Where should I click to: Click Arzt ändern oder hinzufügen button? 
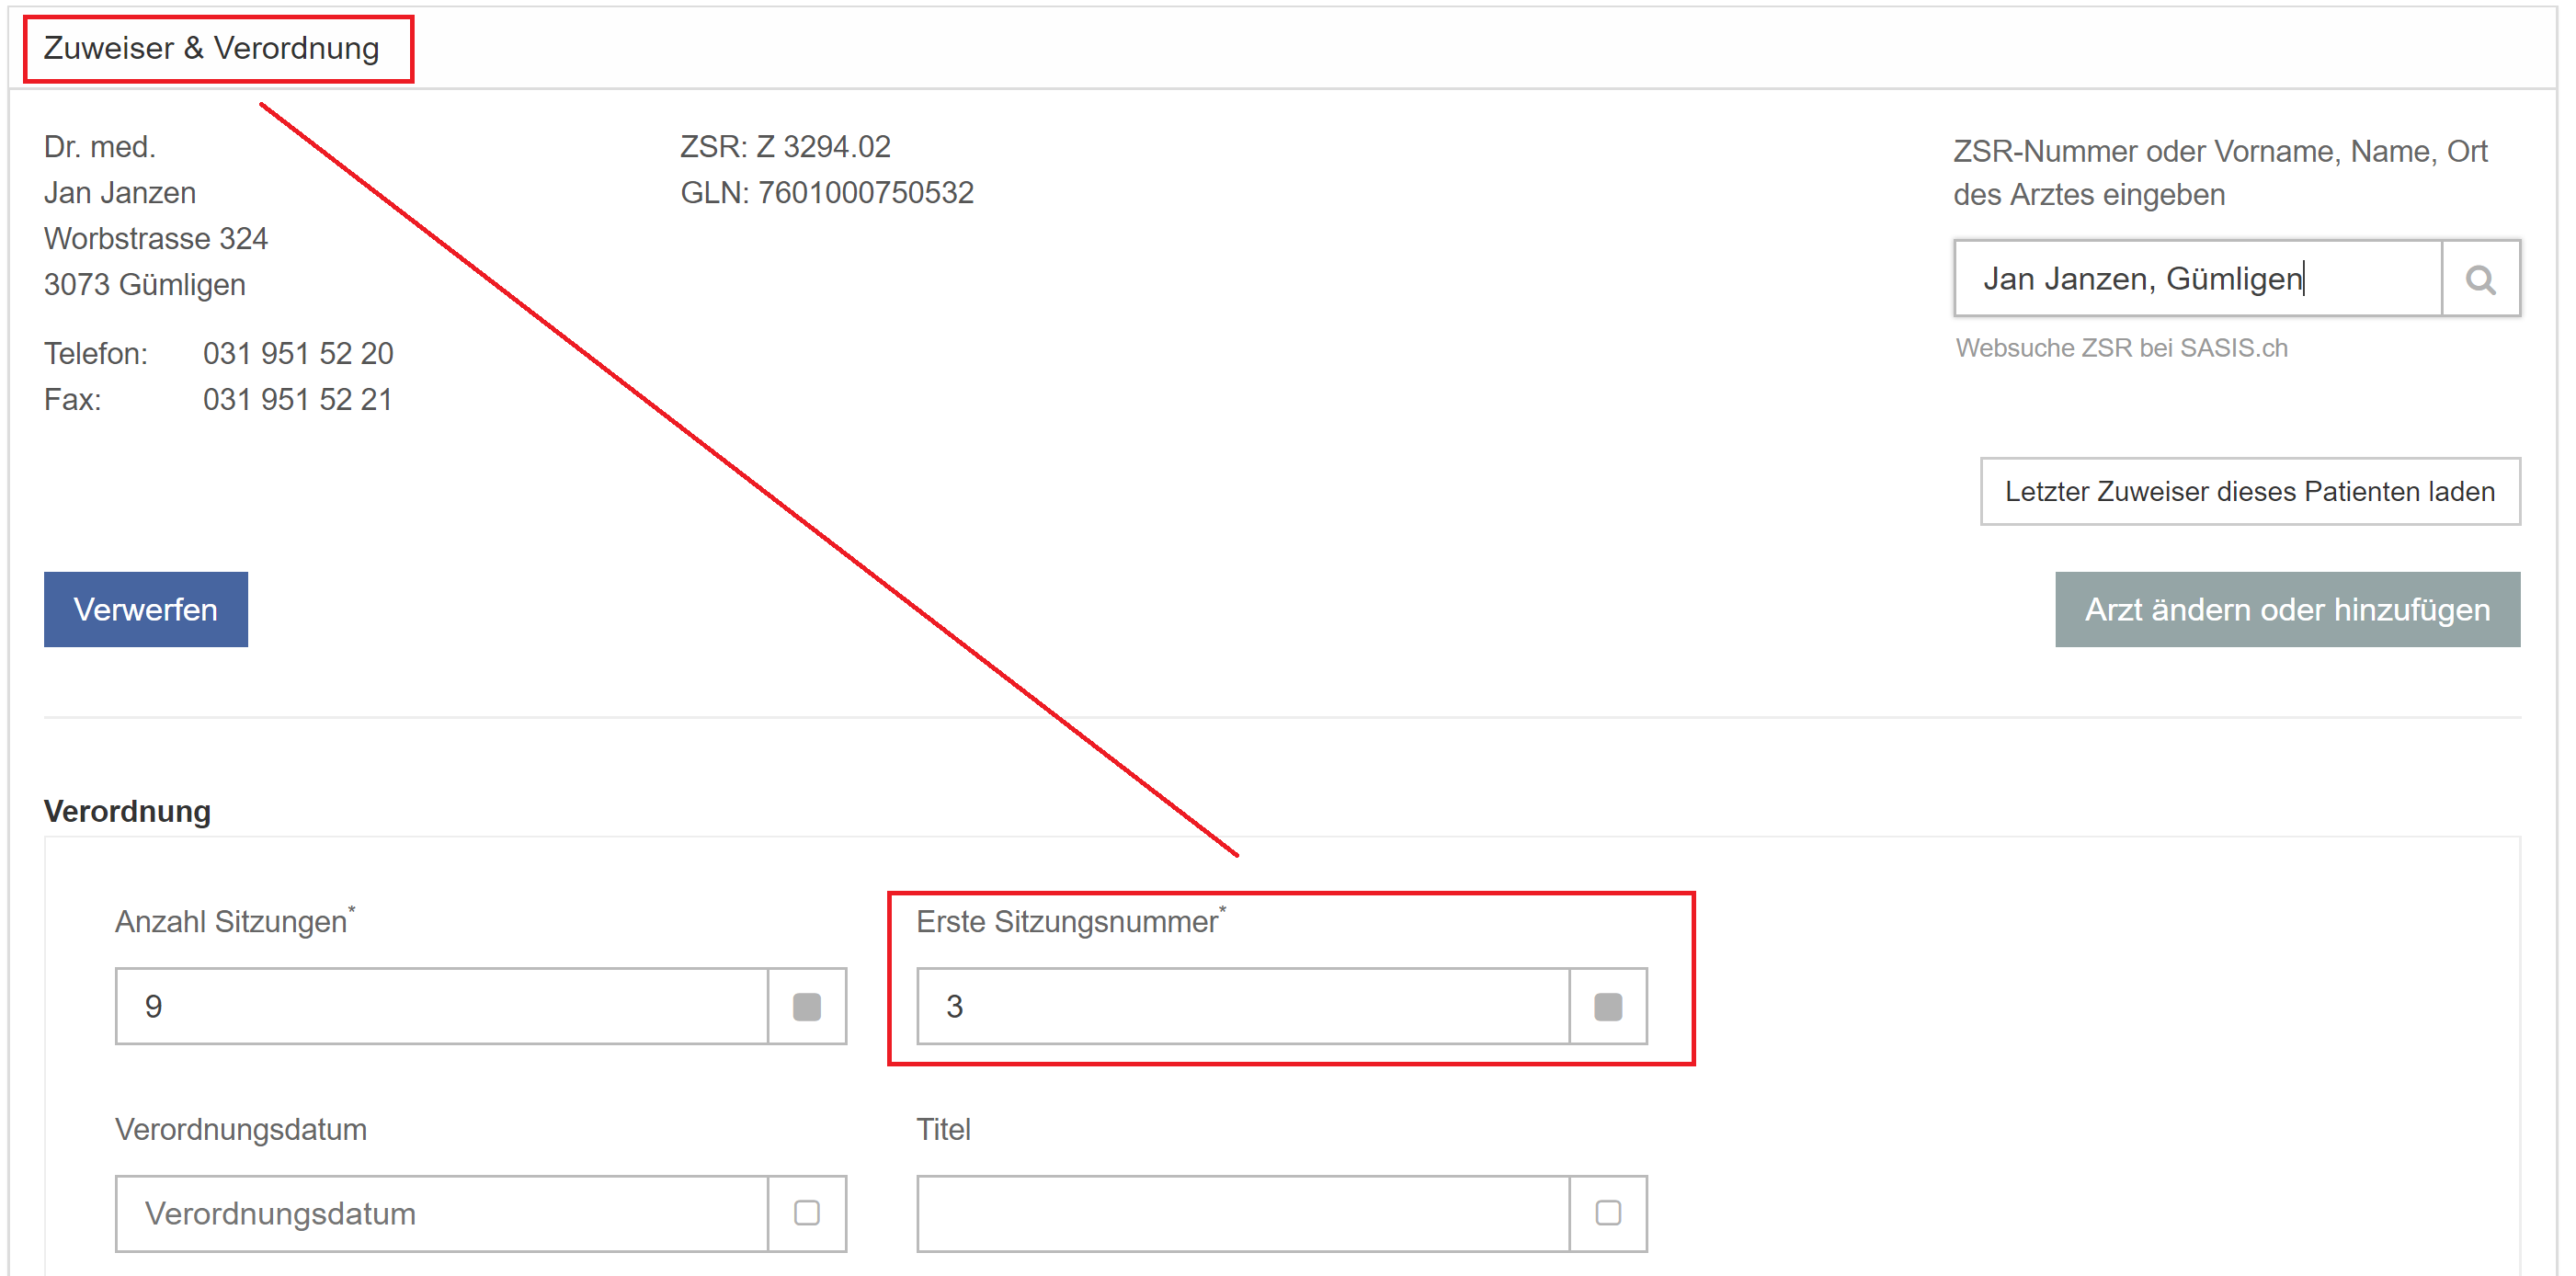pos(2287,609)
